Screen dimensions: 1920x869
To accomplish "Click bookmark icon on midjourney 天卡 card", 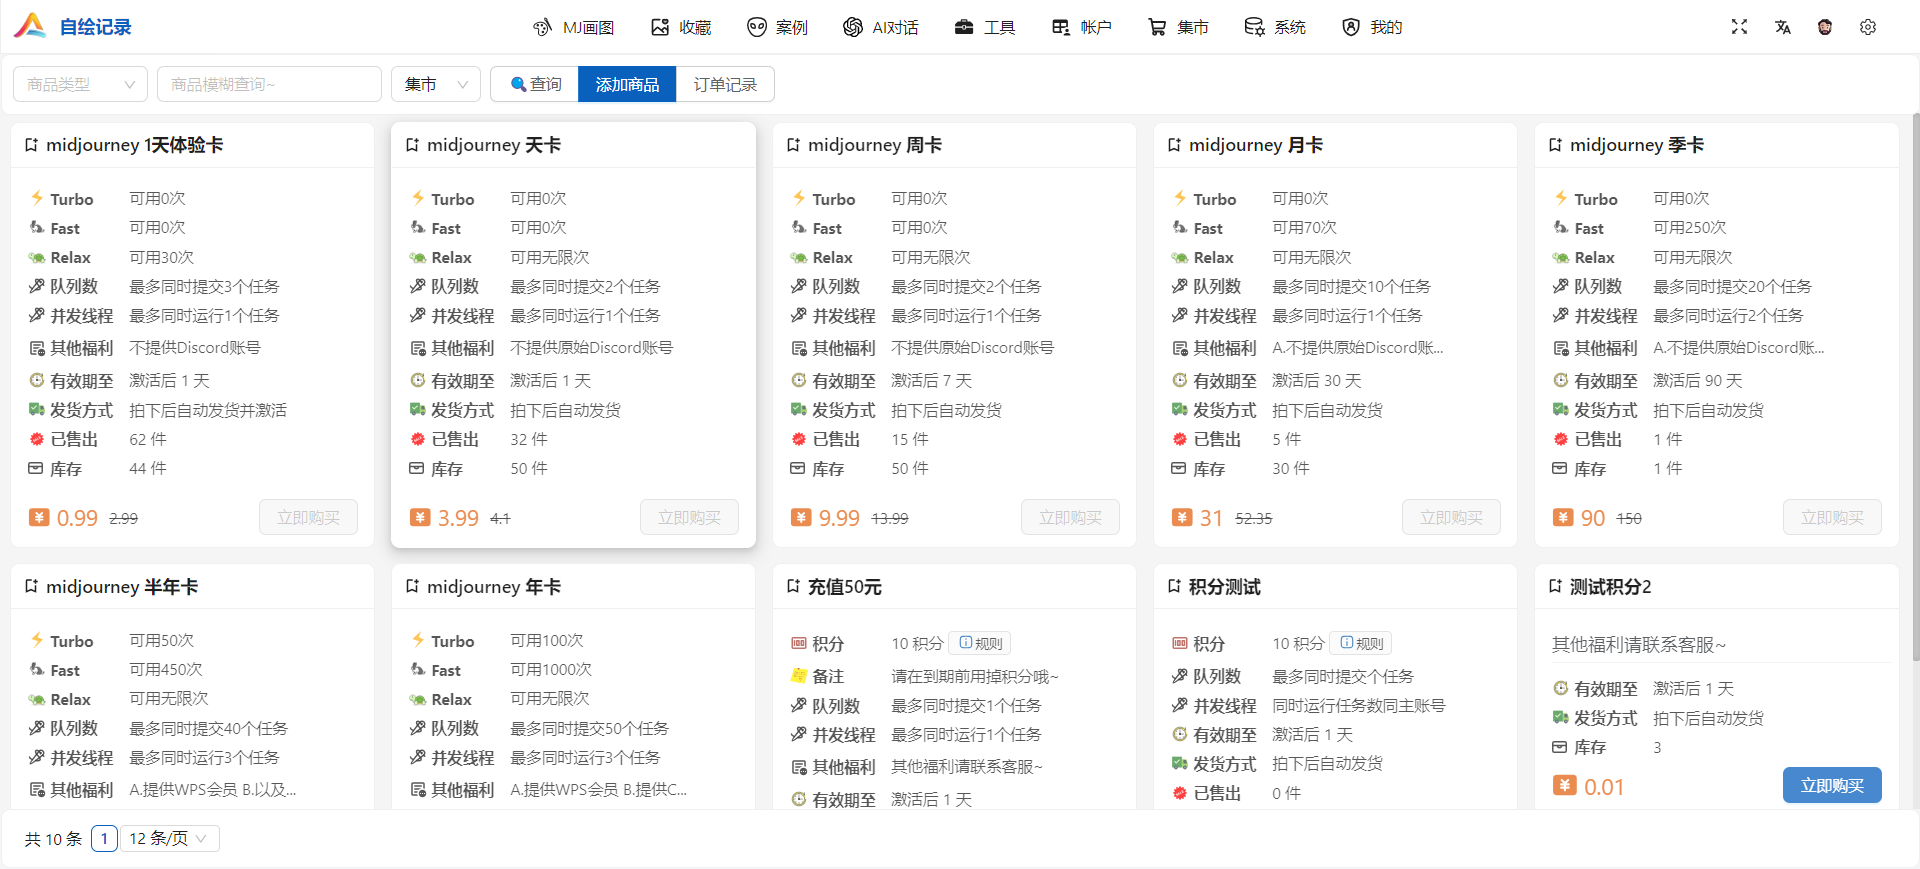I will (x=412, y=145).
